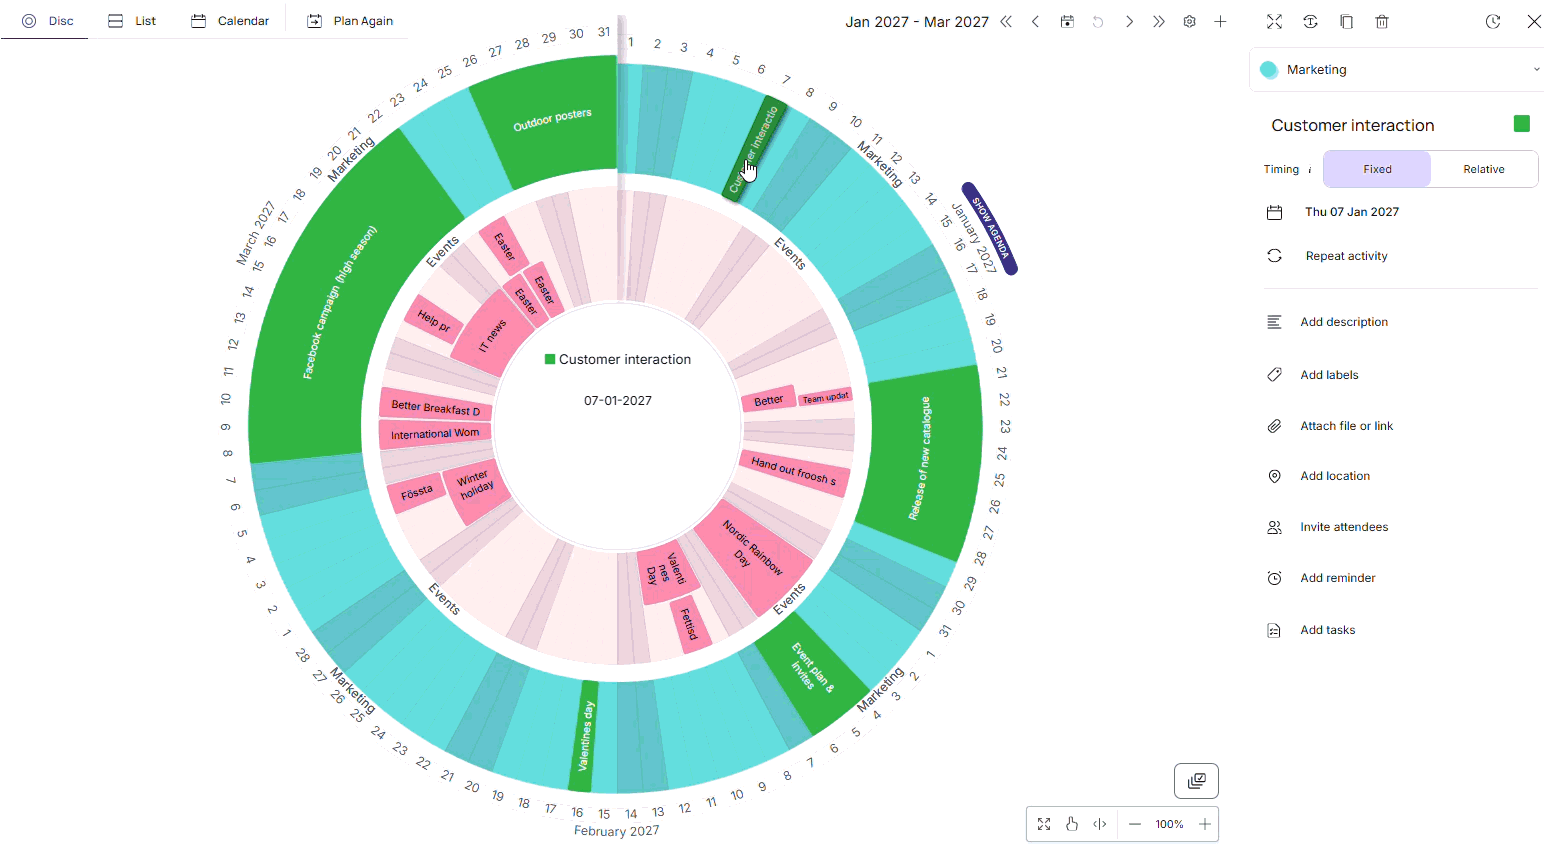The image size is (1544, 852).
Task: Click Add description
Action: [1343, 322]
